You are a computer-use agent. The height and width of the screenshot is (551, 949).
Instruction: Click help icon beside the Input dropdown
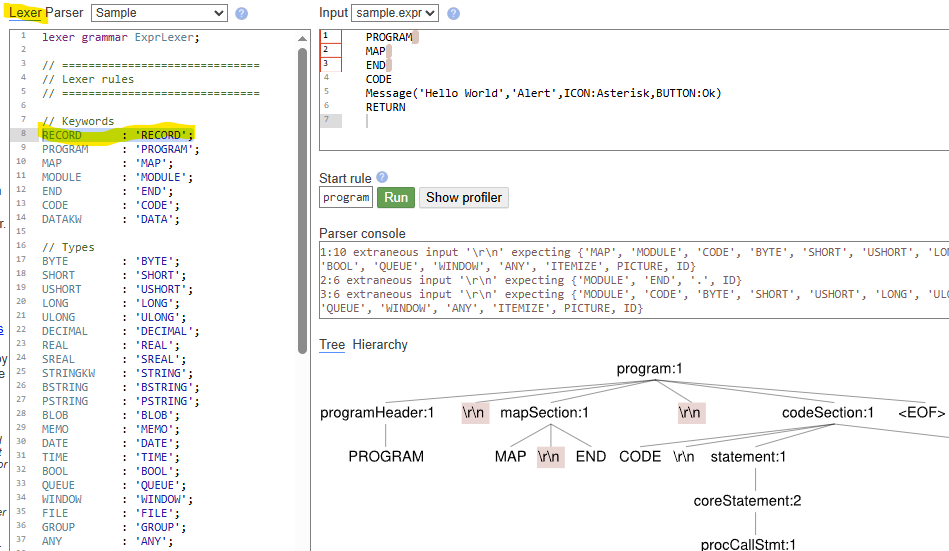(x=454, y=14)
